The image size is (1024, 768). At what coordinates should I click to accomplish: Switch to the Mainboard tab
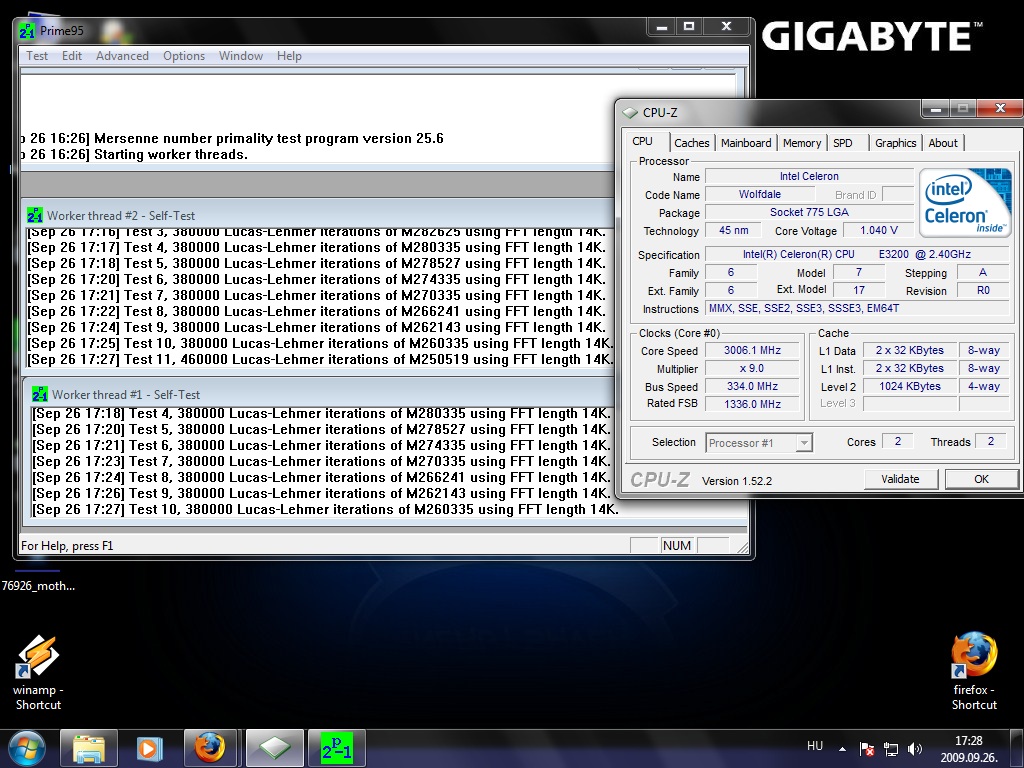click(x=746, y=143)
